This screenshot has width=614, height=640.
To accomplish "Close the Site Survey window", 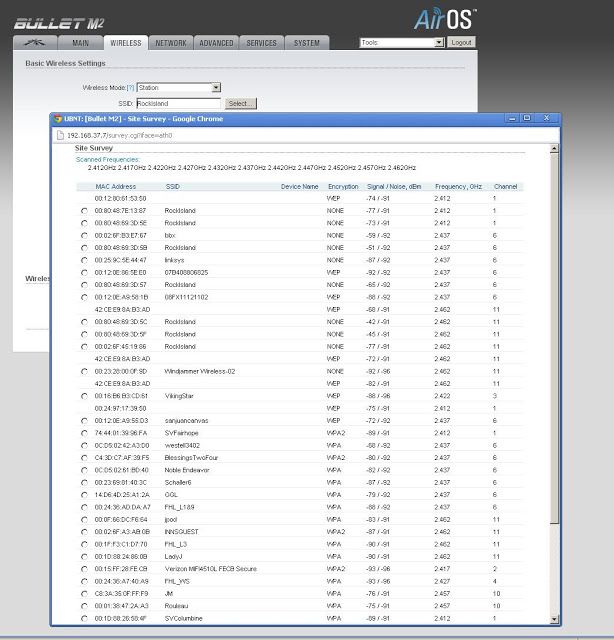I will 546,118.
